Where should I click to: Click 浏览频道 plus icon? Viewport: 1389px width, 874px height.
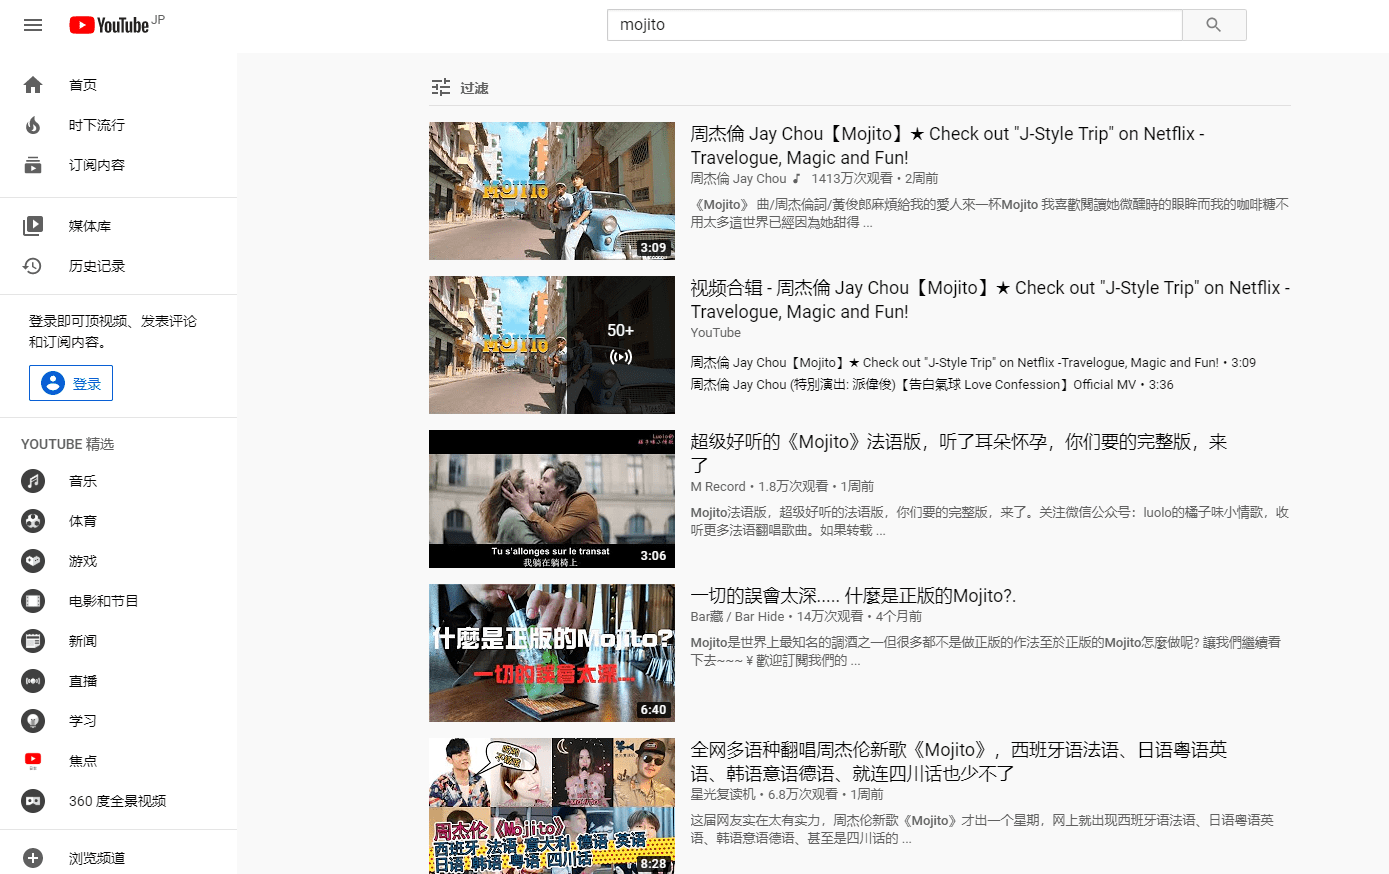point(33,858)
